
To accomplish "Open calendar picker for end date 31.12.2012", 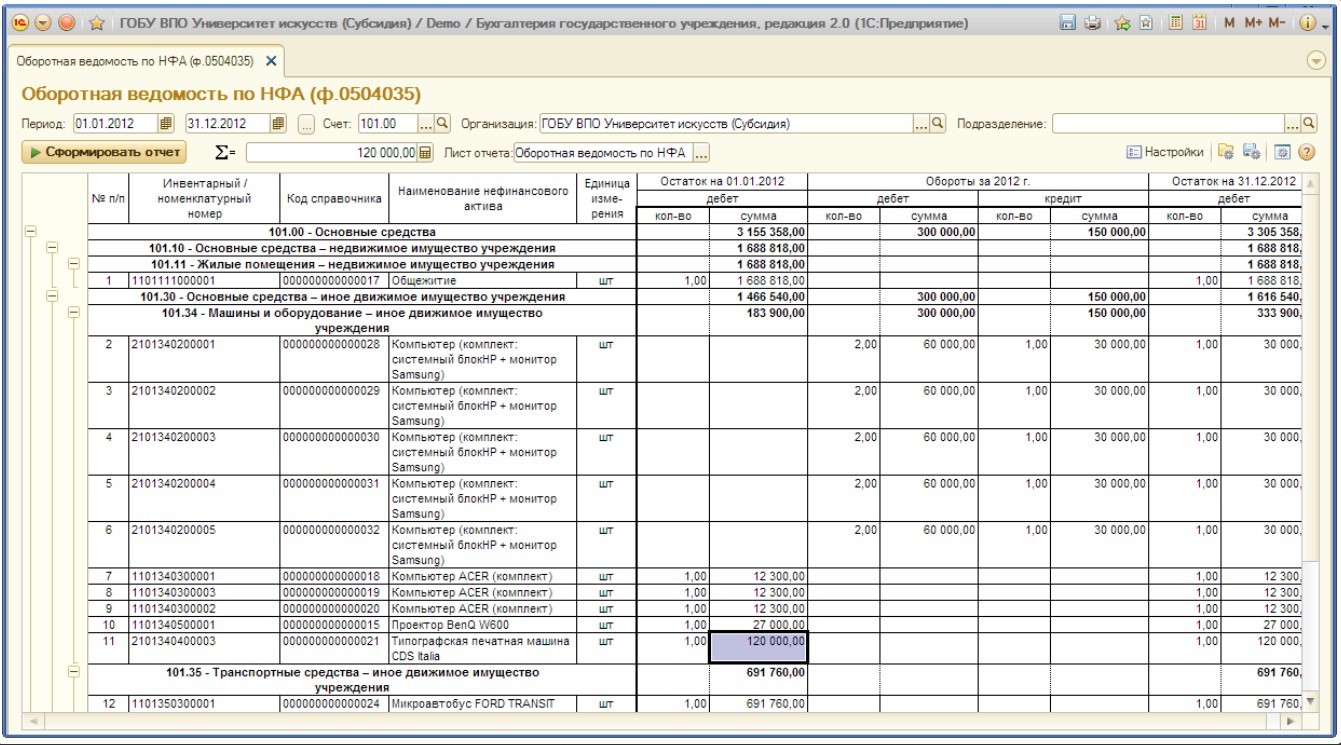I will [x=279, y=124].
